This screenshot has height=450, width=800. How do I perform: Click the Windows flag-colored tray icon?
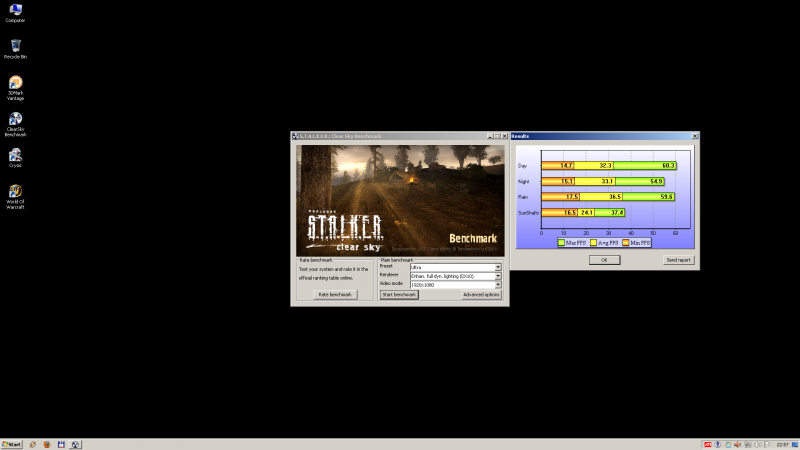pyautogui.click(x=728, y=444)
